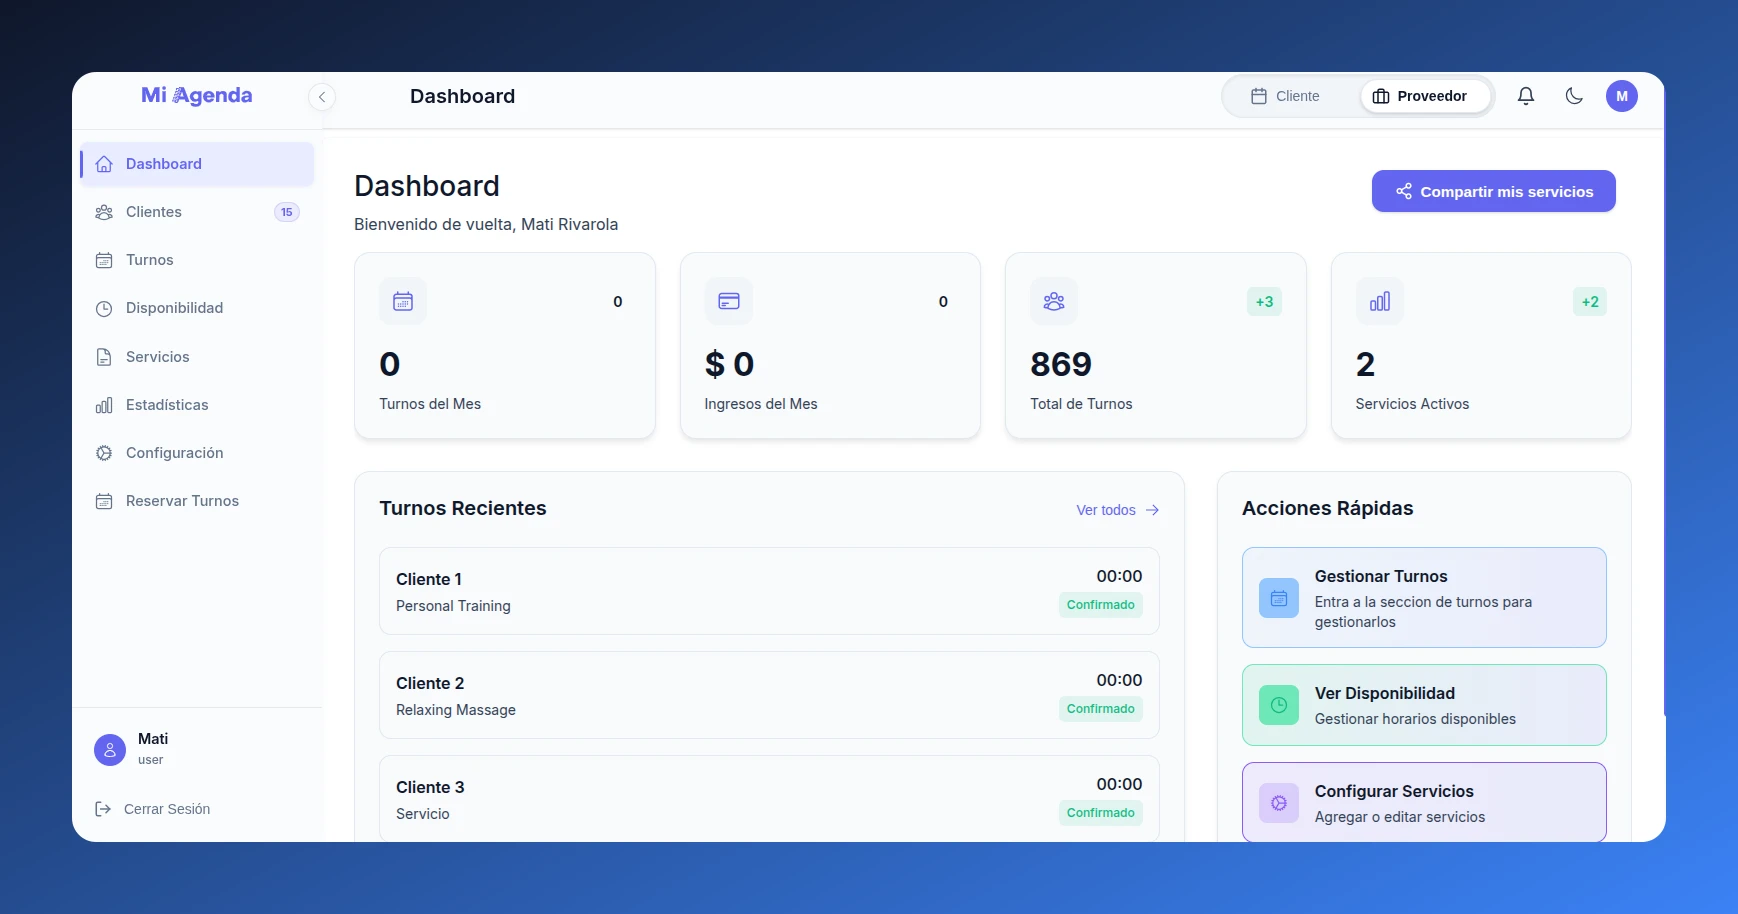Collapse the sidebar with the chevron
Image resolution: width=1738 pixels, height=914 pixels.
point(322,97)
